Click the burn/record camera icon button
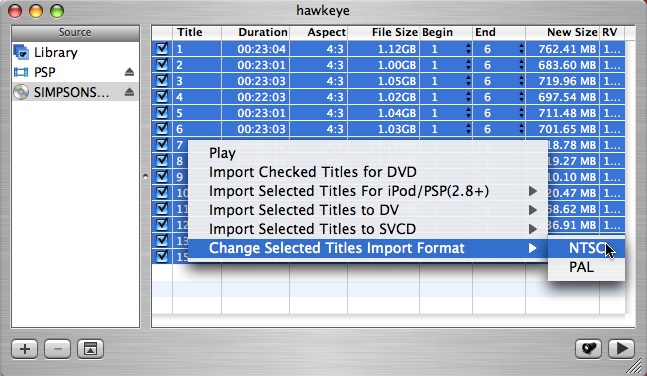The height and width of the screenshot is (376, 647). [588, 348]
